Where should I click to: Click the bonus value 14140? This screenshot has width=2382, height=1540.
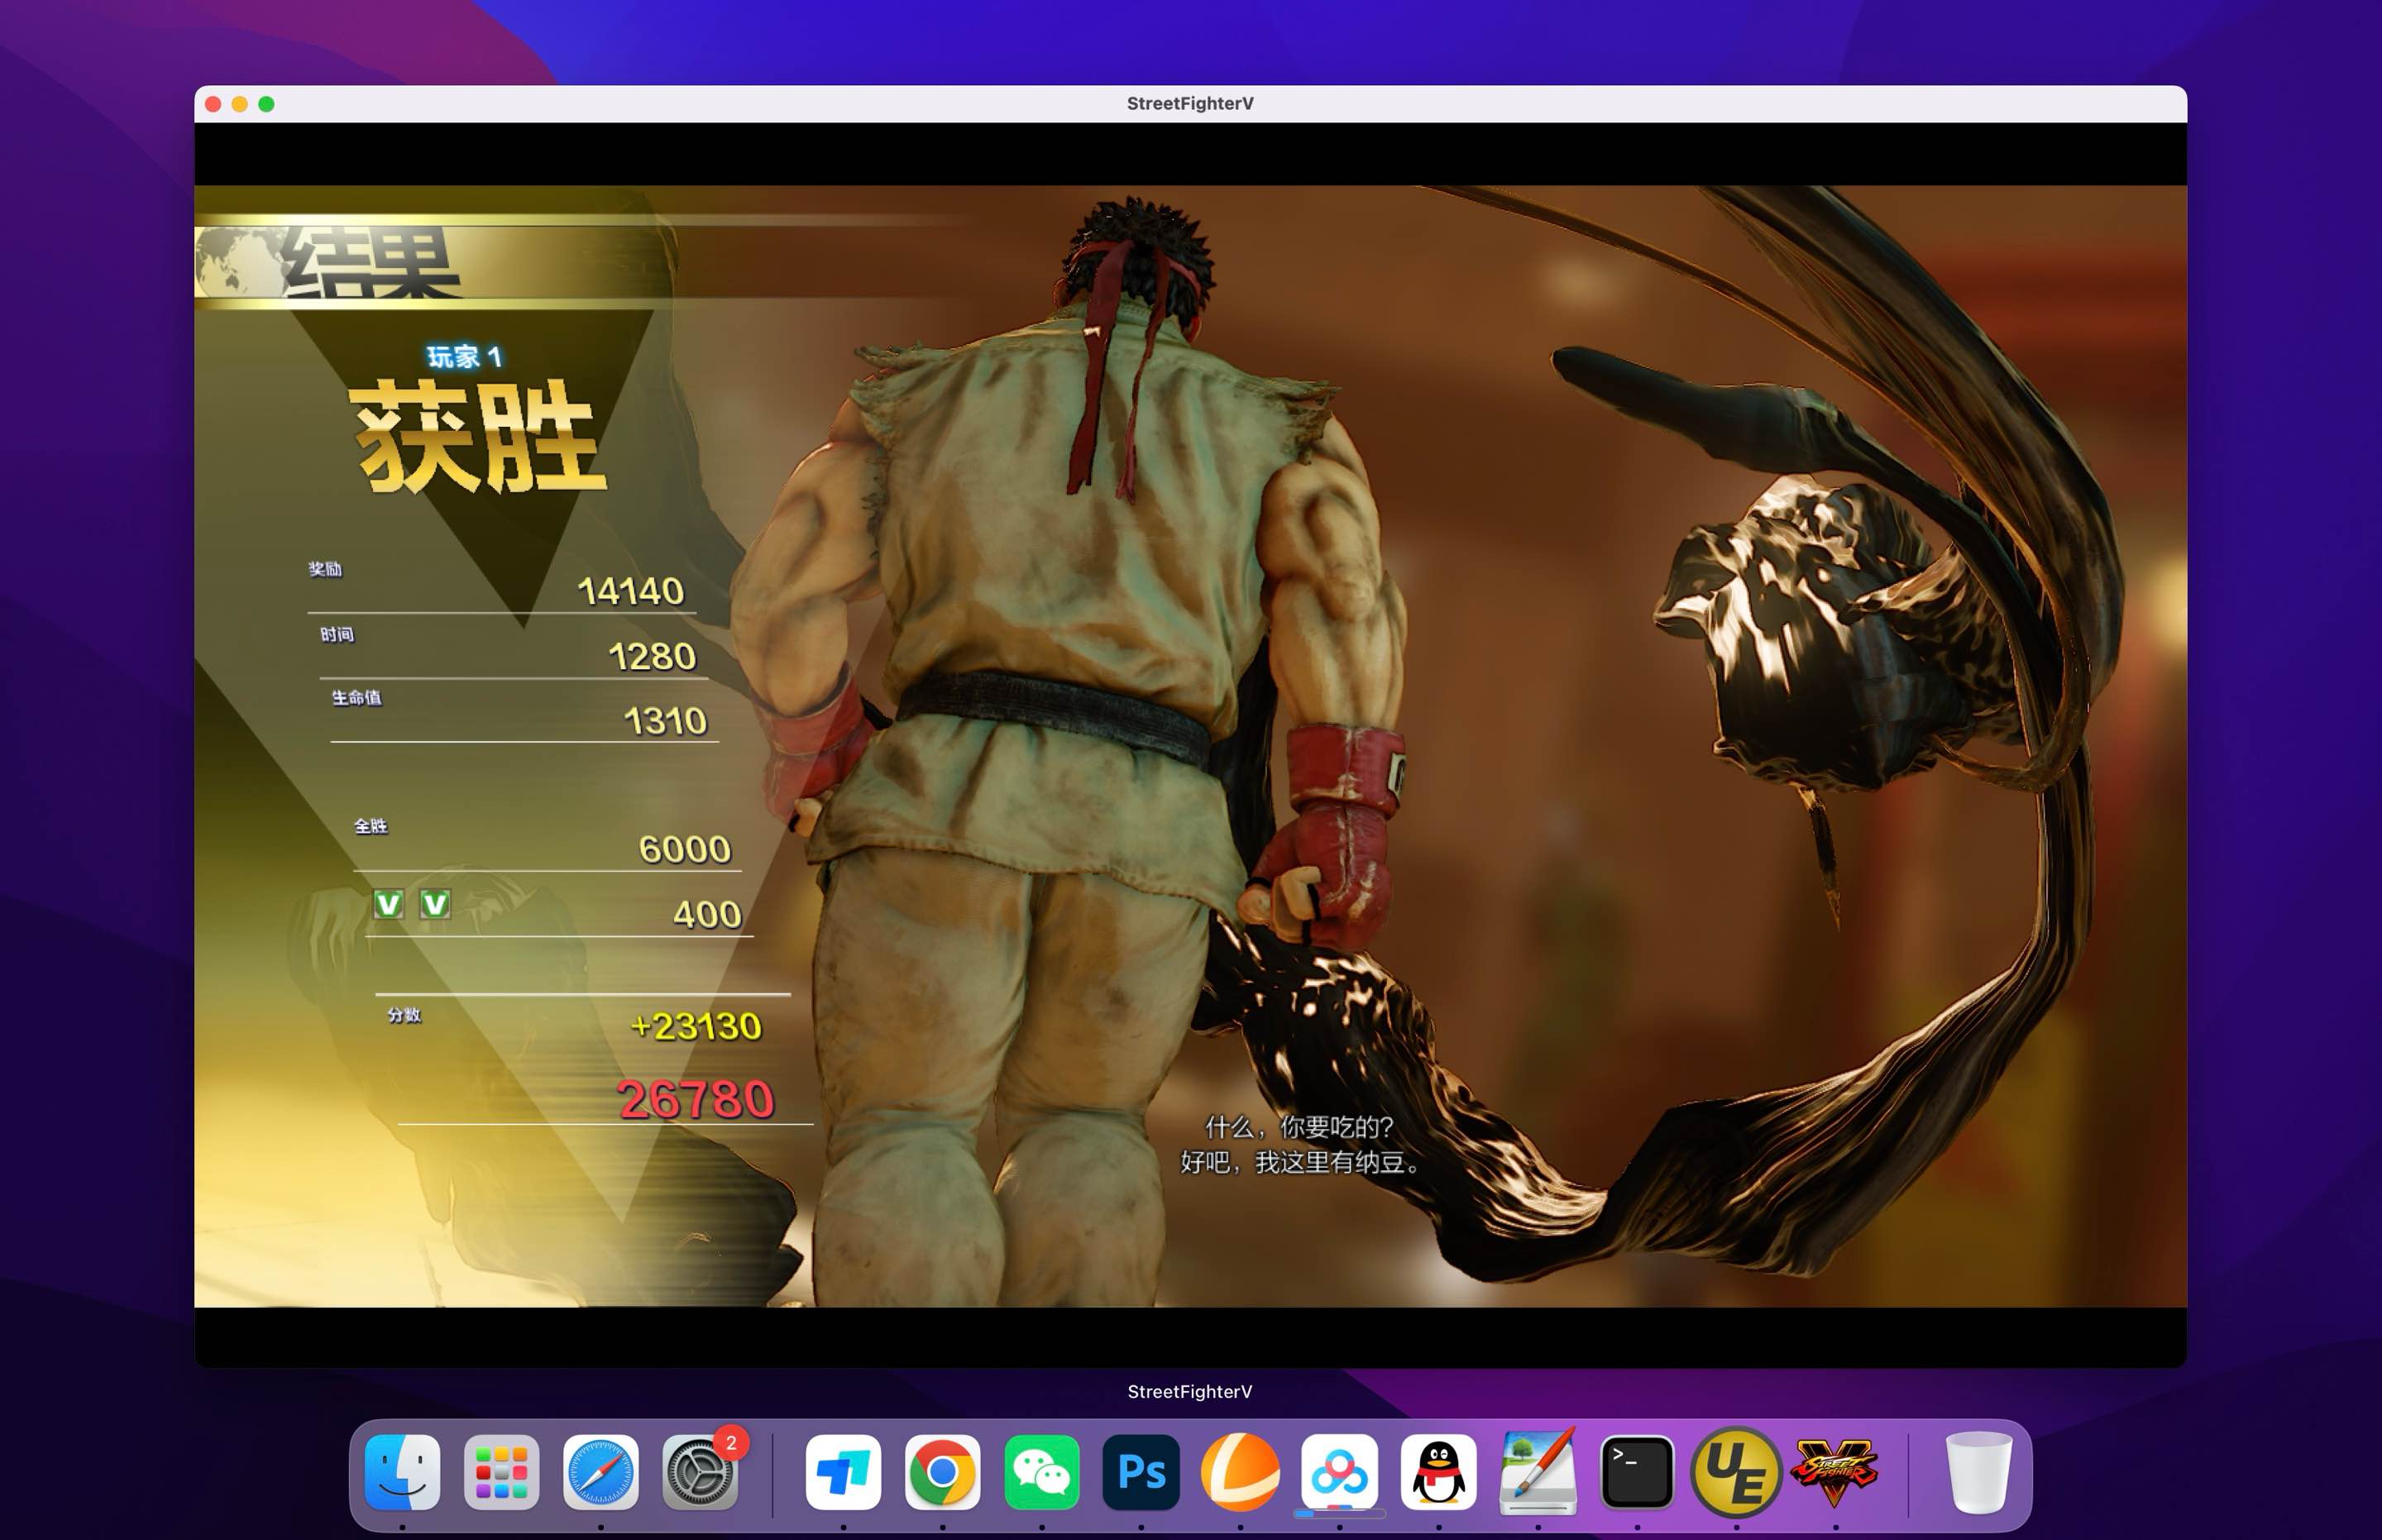631,592
